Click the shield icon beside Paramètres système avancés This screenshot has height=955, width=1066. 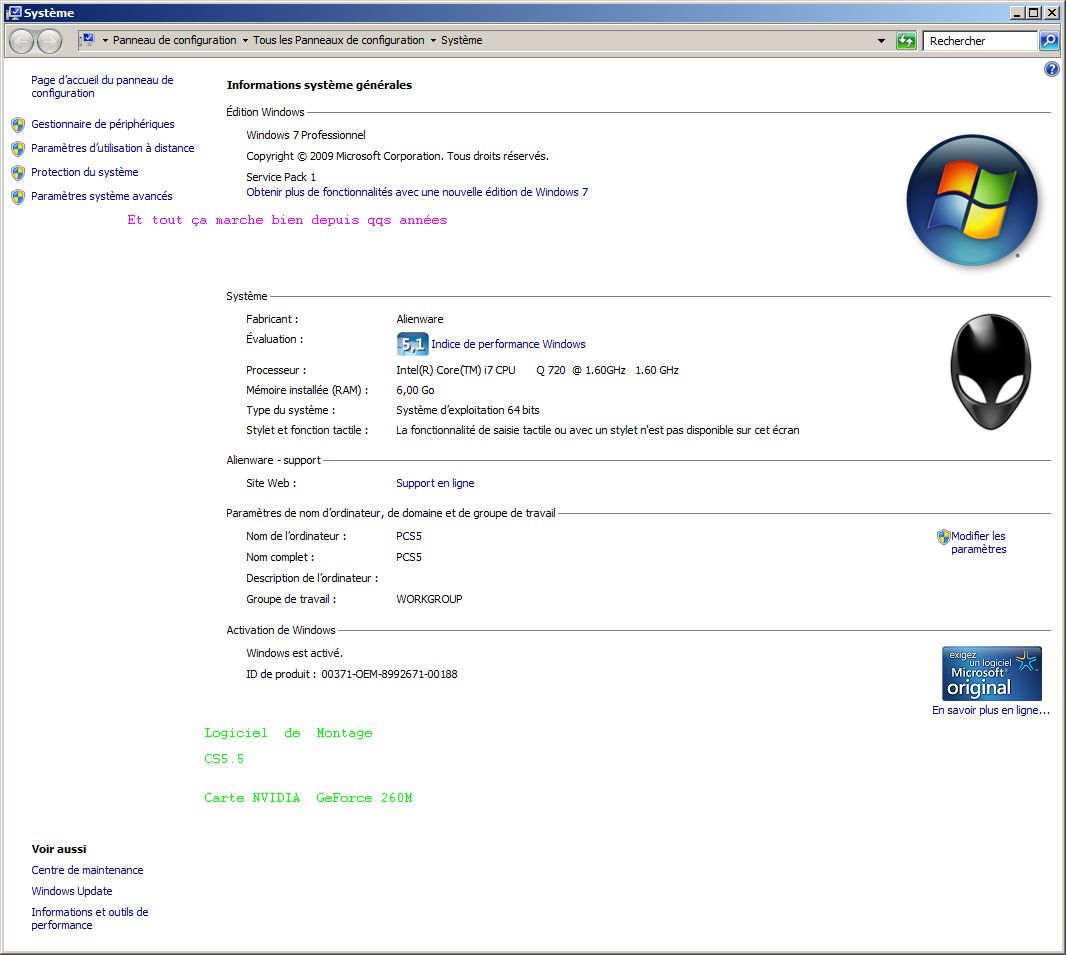coord(18,196)
